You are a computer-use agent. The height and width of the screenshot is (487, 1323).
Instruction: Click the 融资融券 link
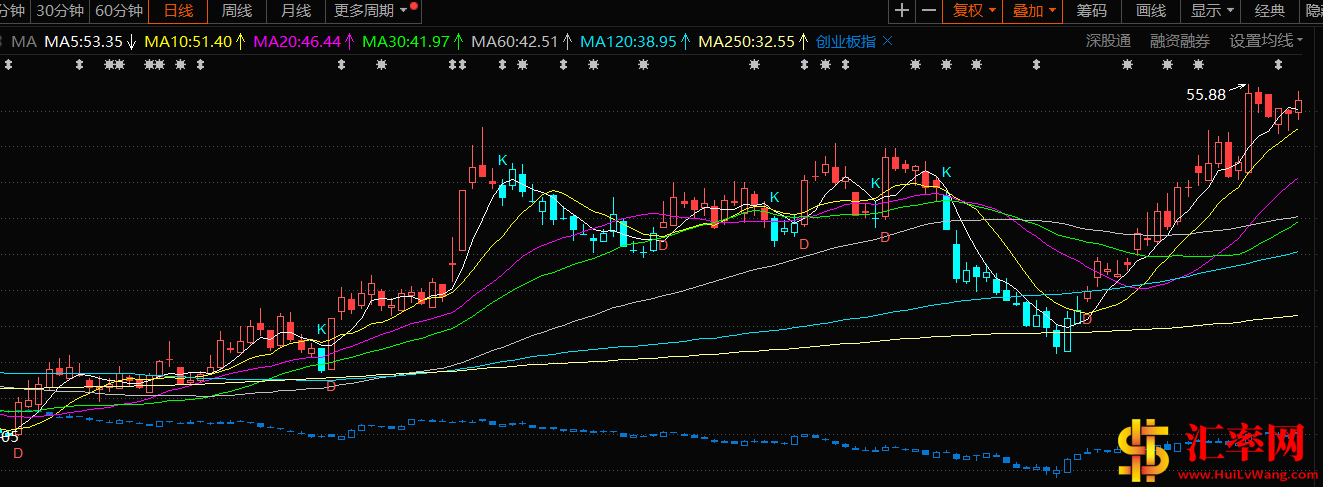pyautogui.click(x=1179, y=41)
